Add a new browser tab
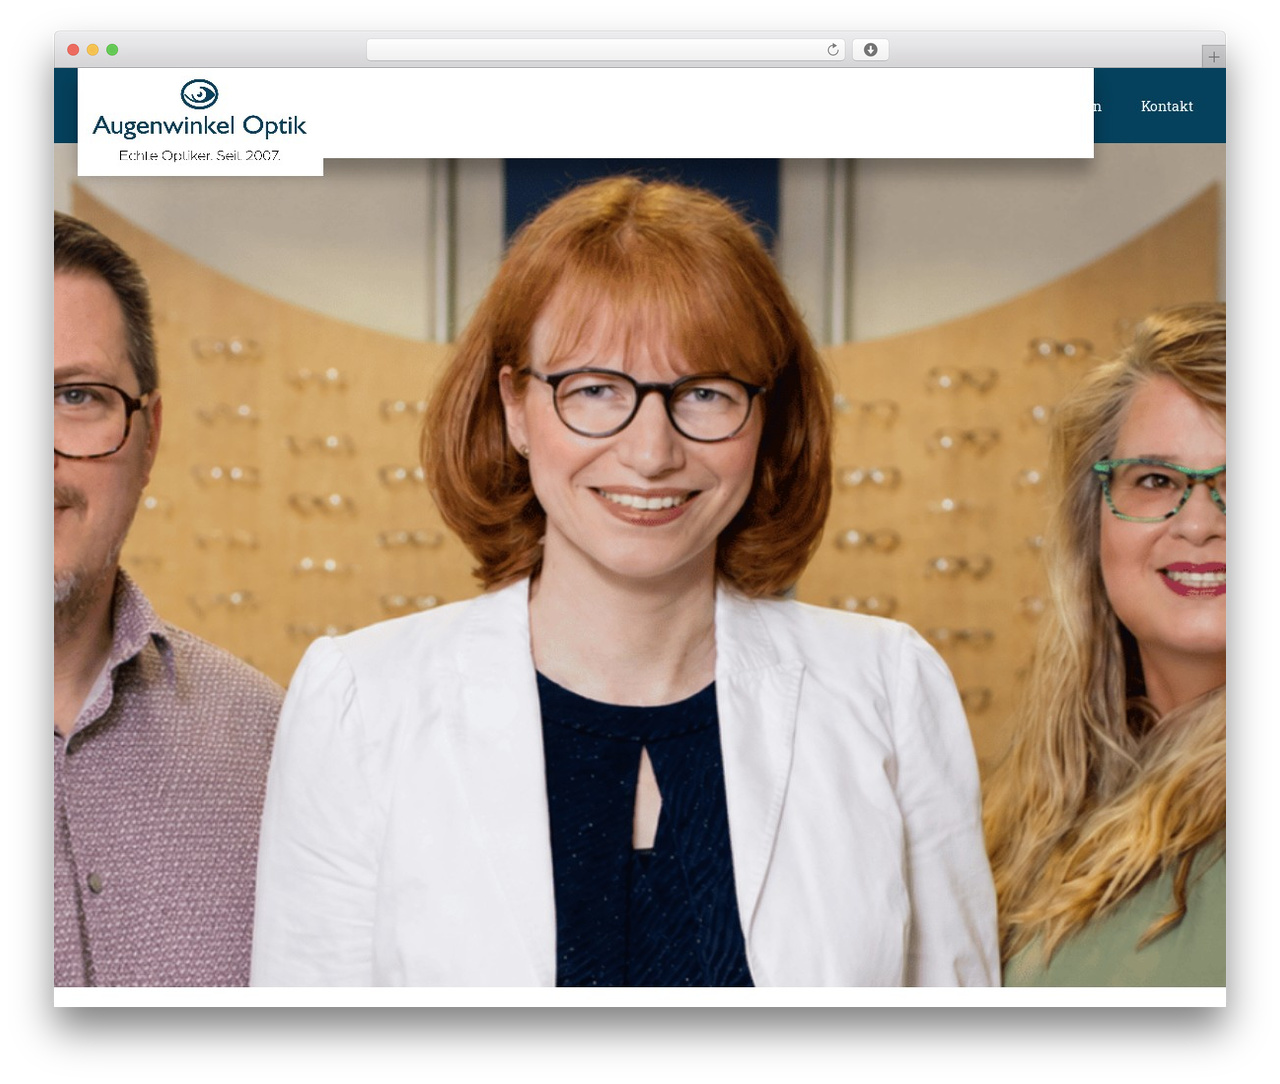The width and height of the screenshot is (1280, 1084). [1213, 57]
